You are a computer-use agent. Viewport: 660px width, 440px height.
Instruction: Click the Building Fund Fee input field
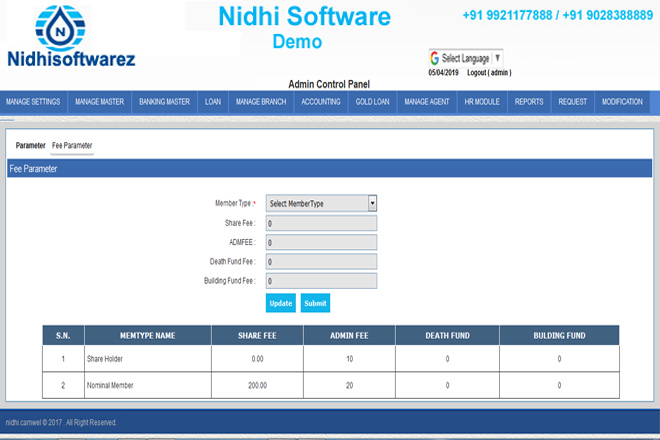click(x=321, y=281)
